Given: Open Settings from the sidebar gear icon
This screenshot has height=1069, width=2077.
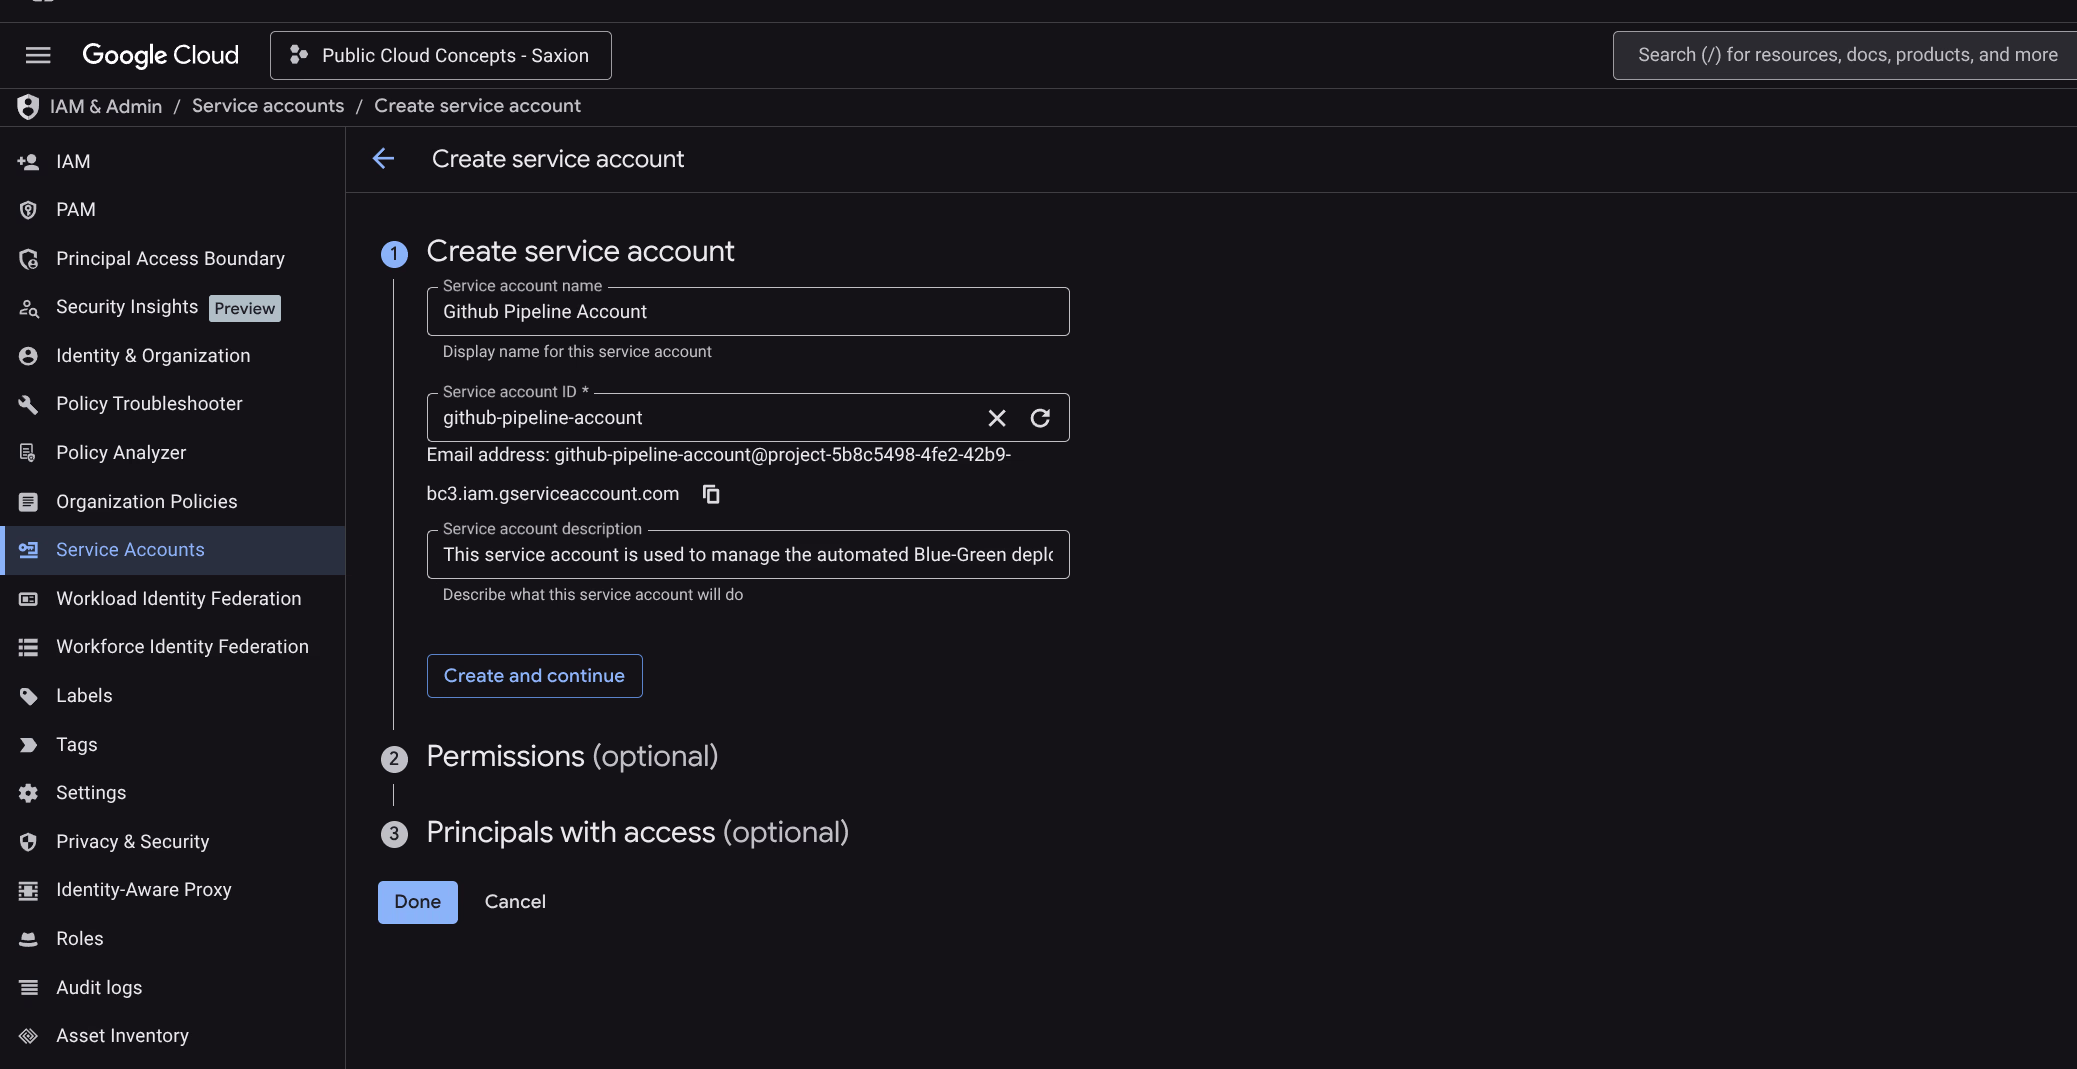Looking at the screenshot, I should click(28, 792).
